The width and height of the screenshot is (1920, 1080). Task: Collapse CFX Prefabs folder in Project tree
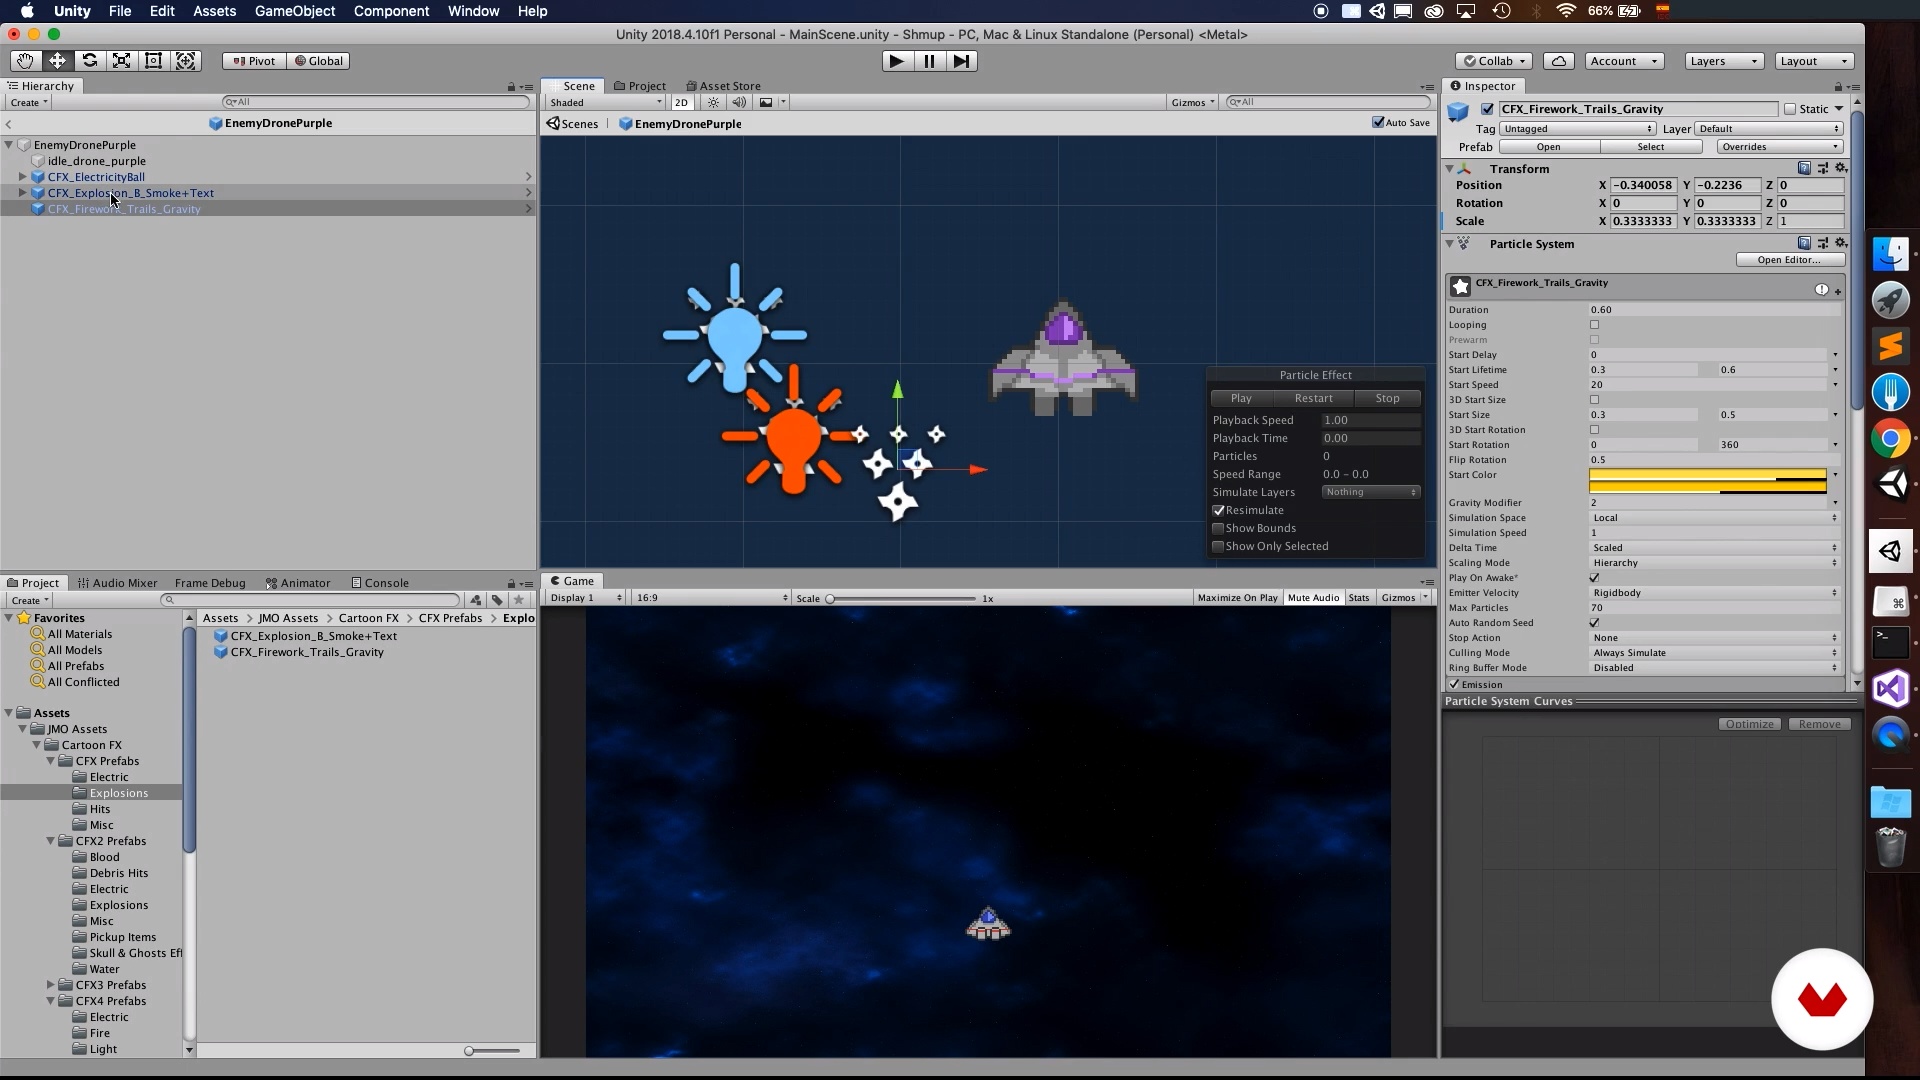[51, 761]
